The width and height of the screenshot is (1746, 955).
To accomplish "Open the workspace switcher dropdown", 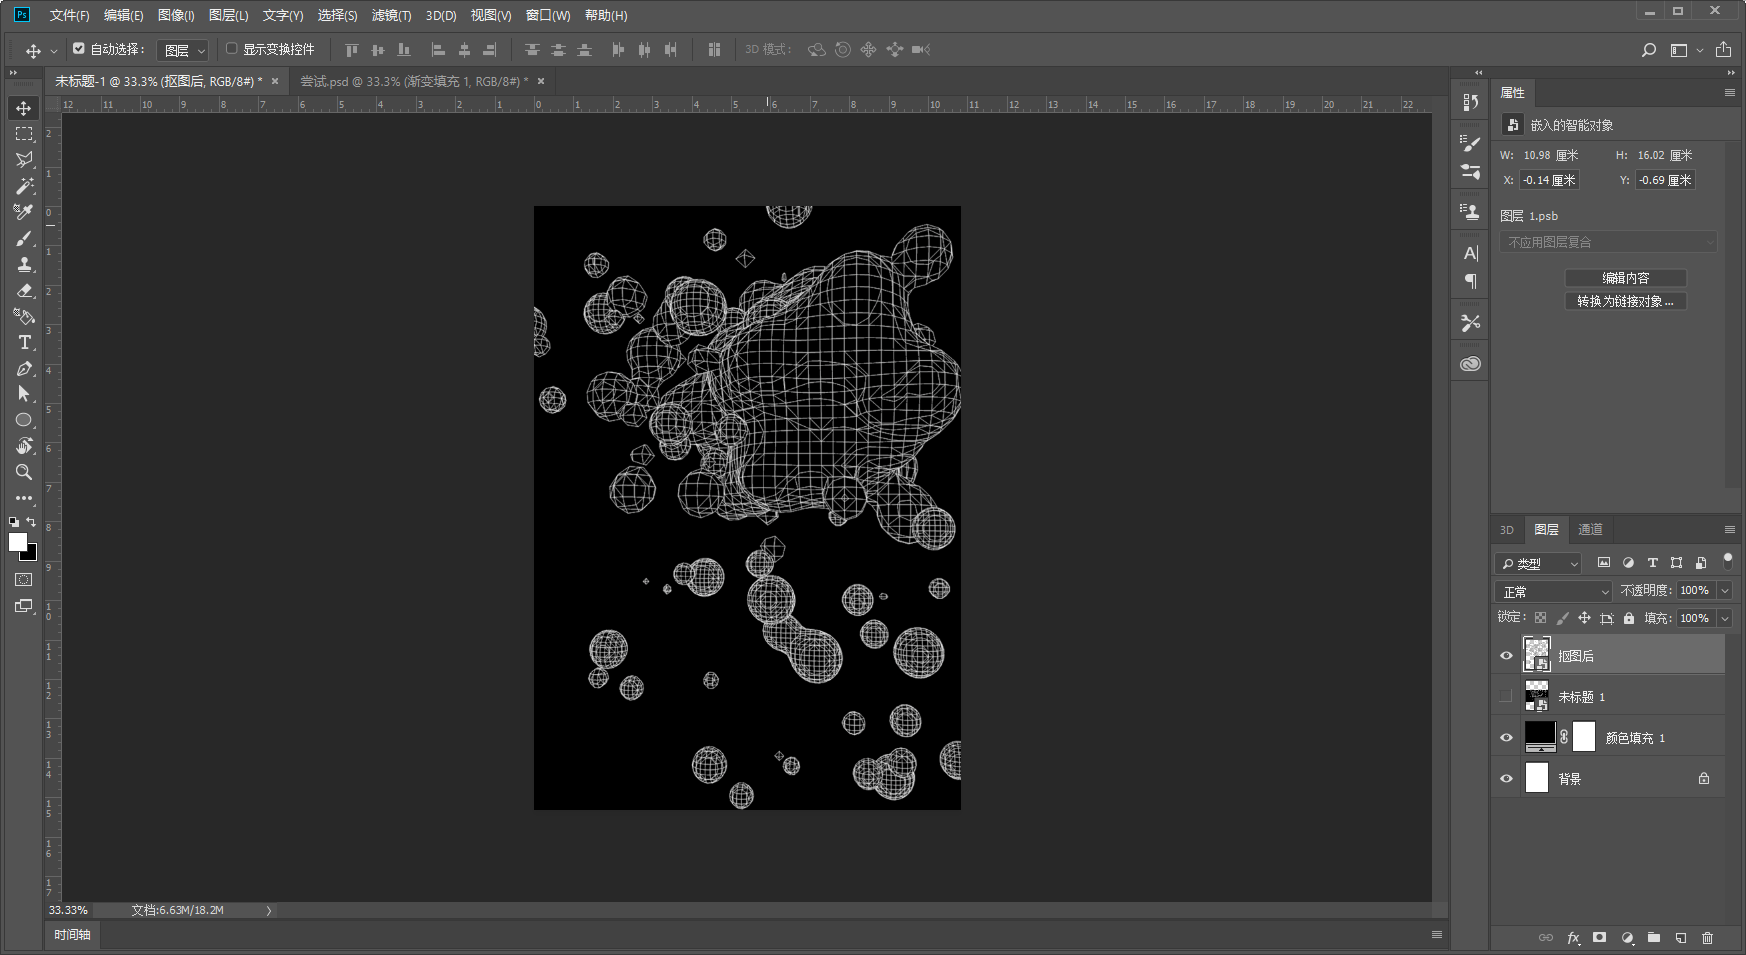I will coord(1685,50).
